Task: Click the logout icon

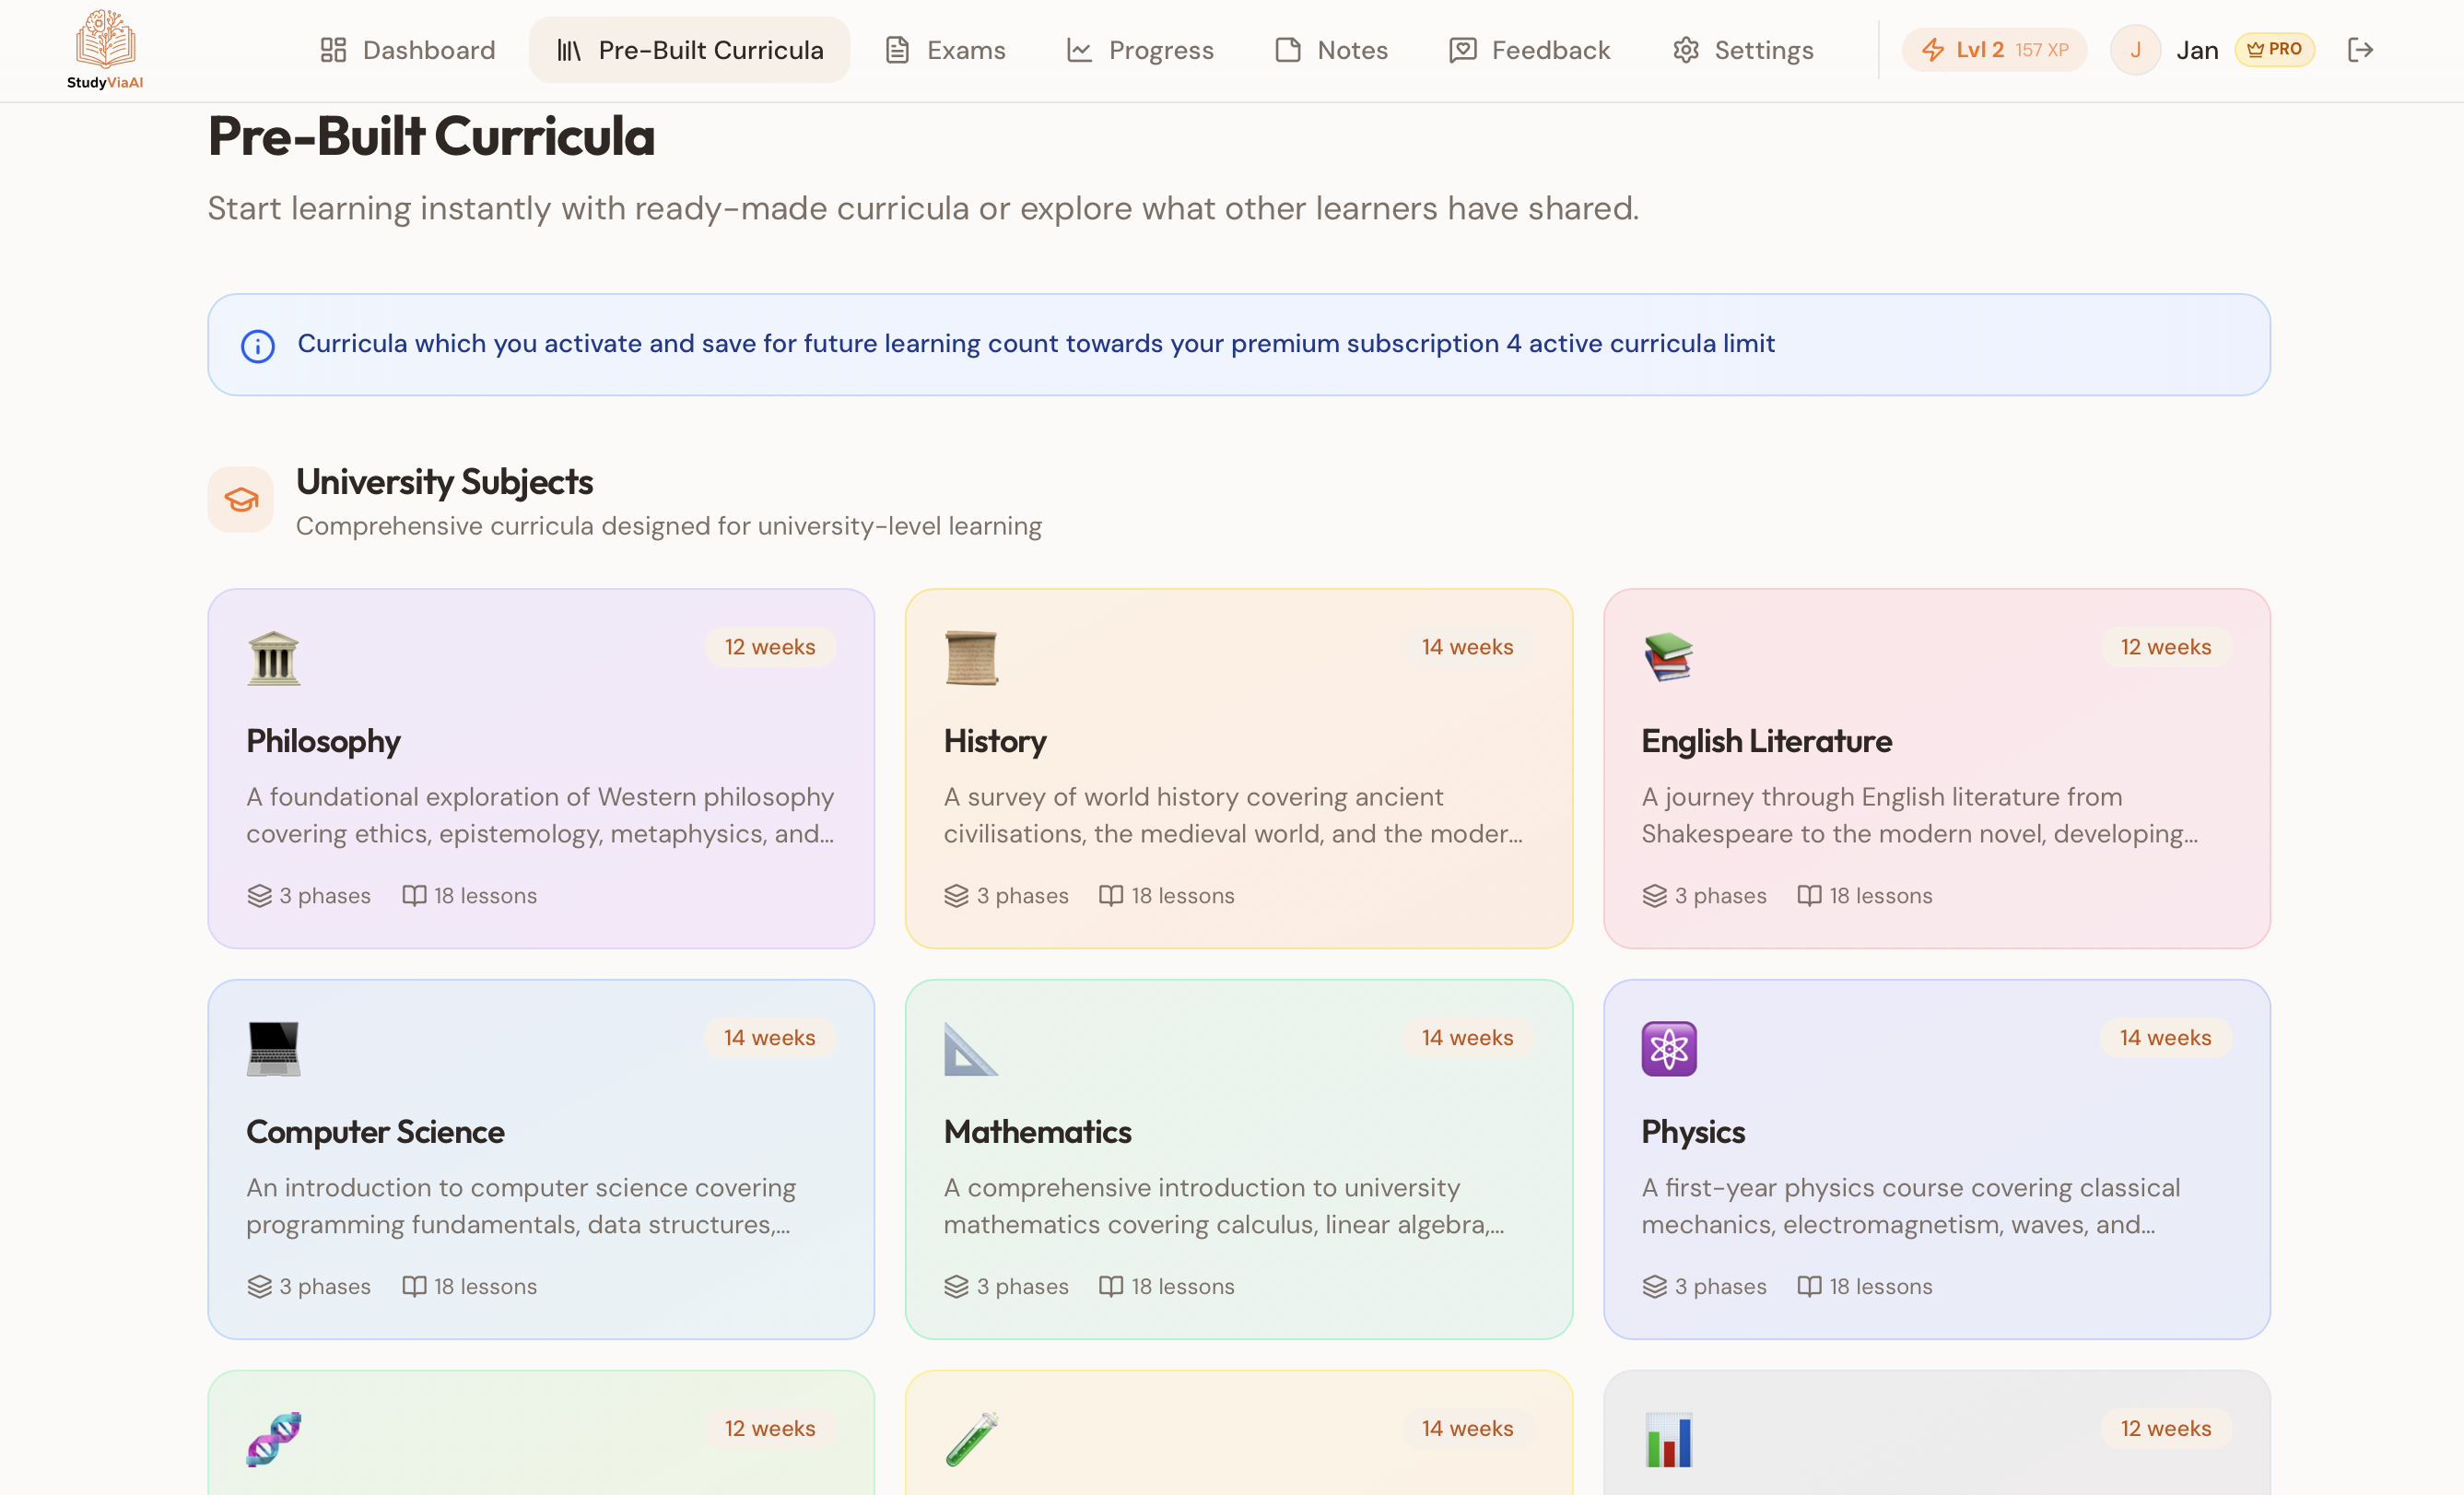Action: (2360, 50)
